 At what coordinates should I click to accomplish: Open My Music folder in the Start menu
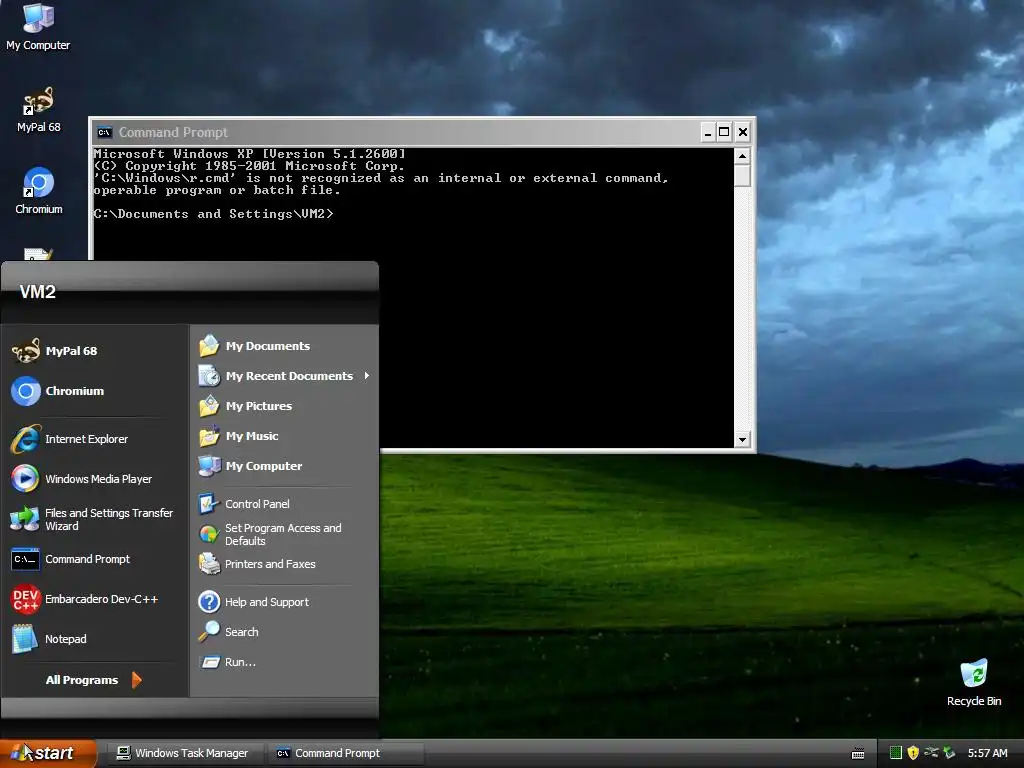[x=284, y=436]
